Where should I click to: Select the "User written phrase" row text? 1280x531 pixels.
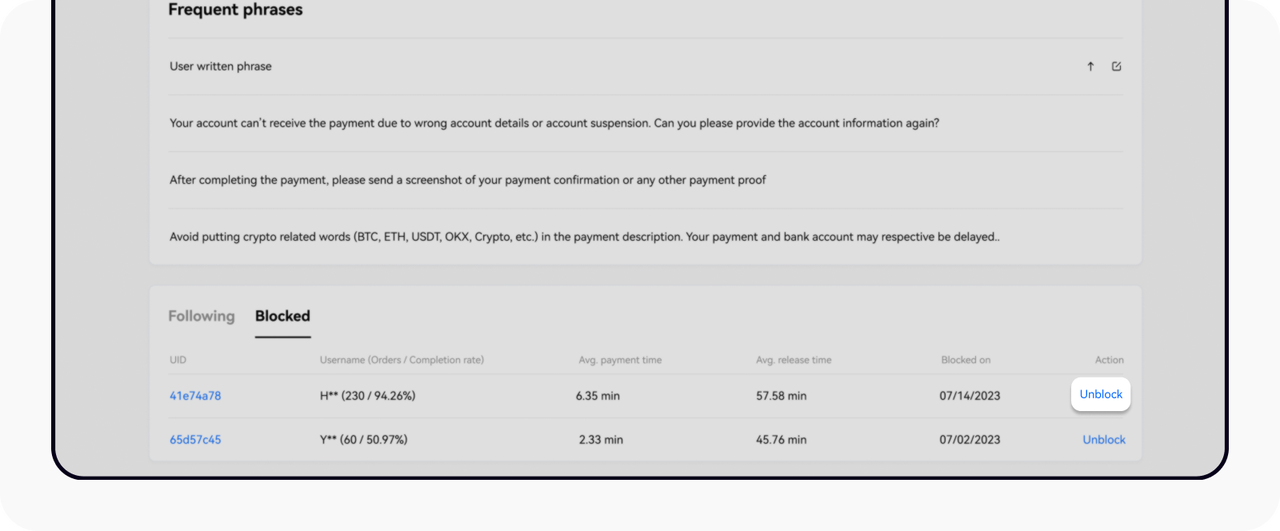pos(221,67)
